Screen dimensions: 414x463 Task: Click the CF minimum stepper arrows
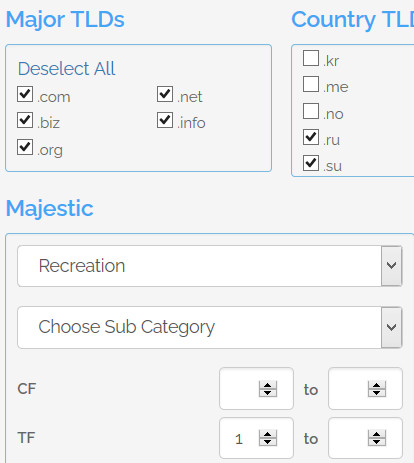pos(268,389)
